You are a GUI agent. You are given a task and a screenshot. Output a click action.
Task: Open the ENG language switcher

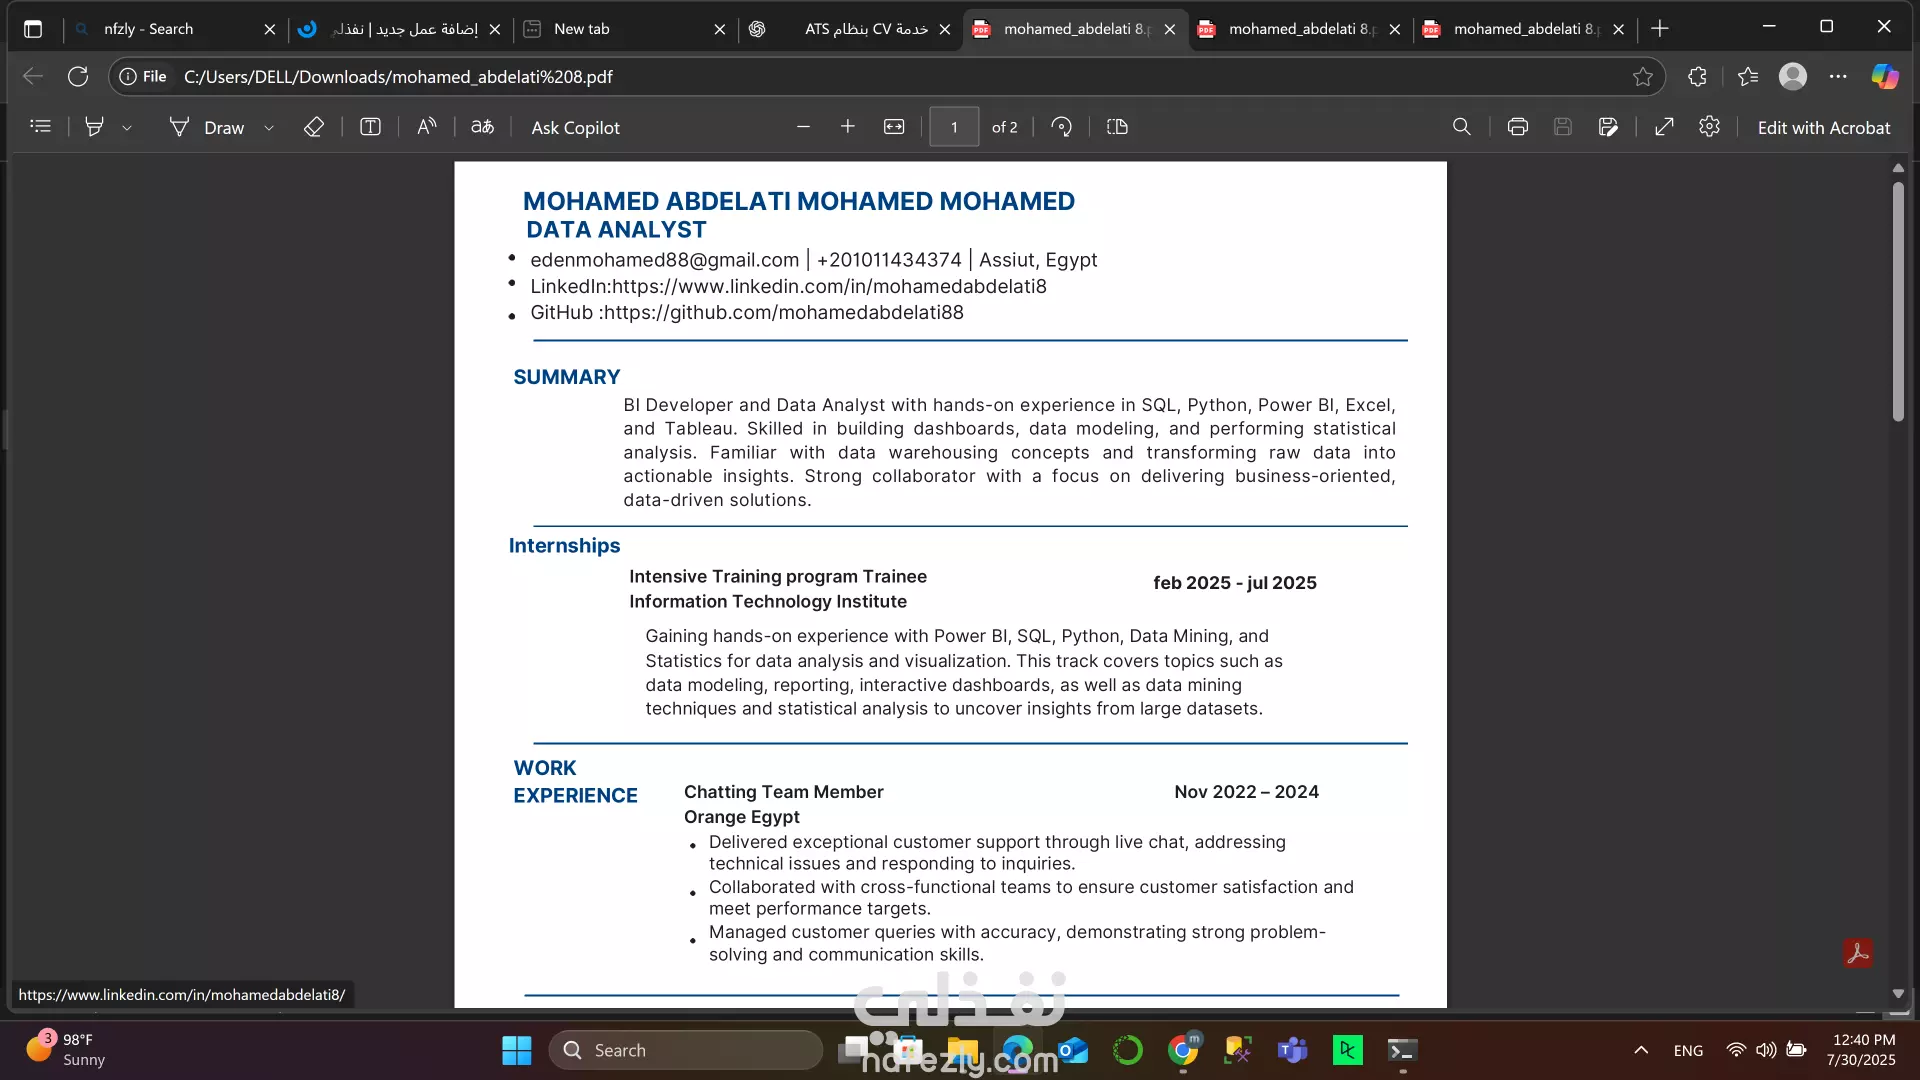click(x=1688, y=1050)
